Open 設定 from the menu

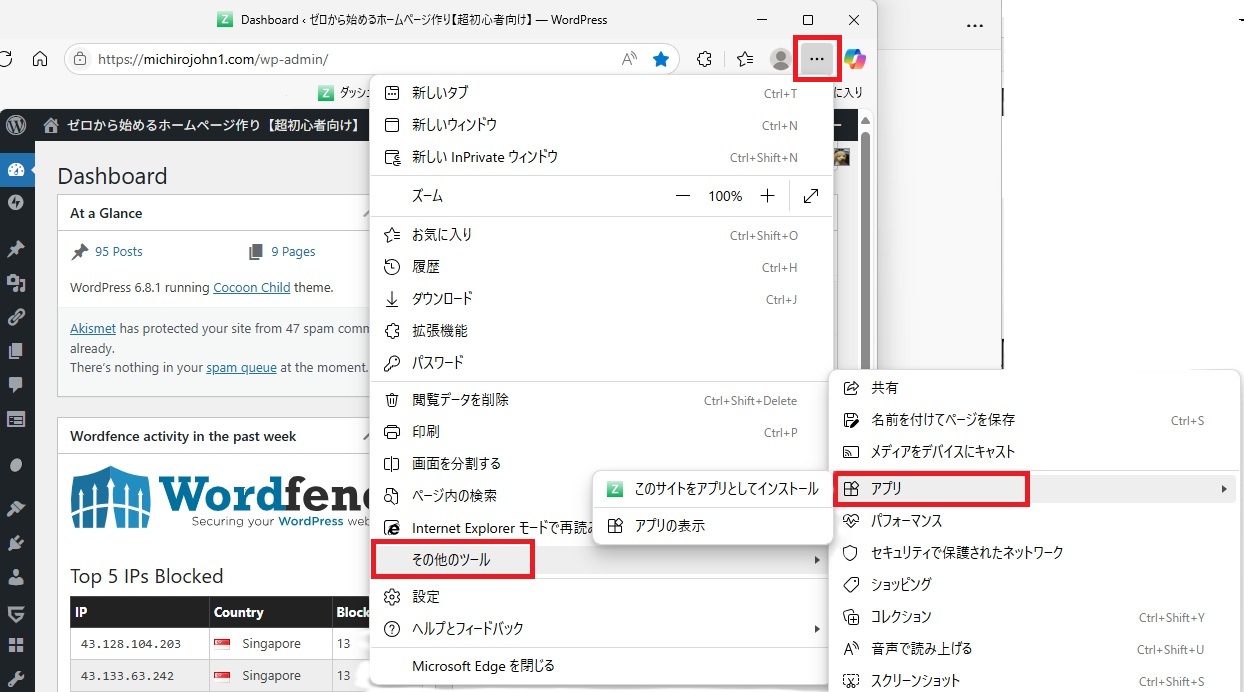click(601, 596)
